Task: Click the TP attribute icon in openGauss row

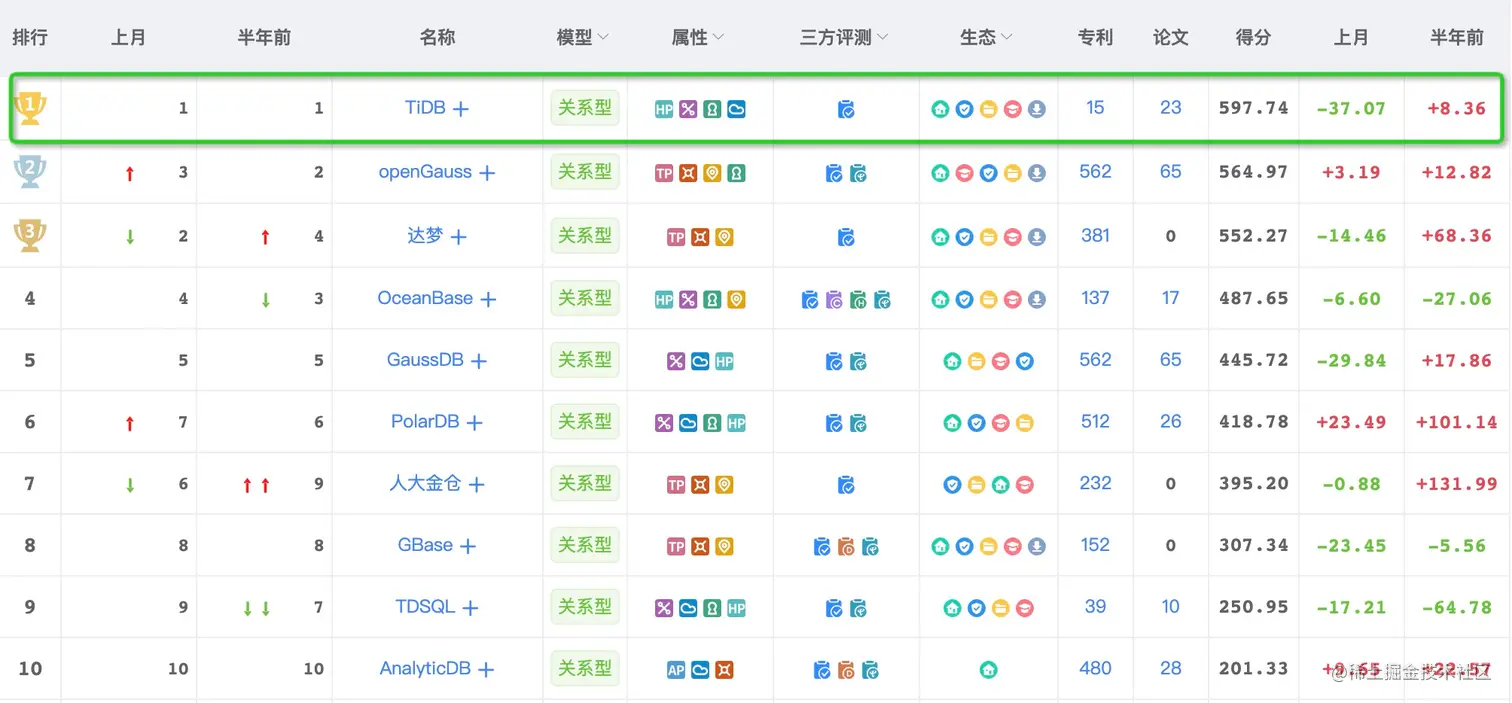Action: (664, 173)
